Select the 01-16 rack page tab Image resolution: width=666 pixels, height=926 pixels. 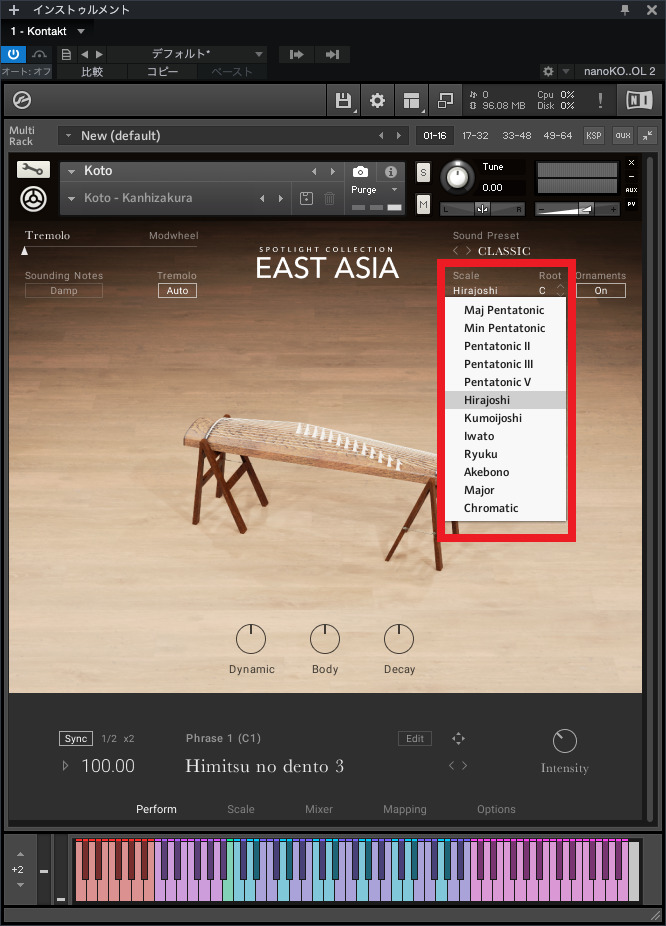tap(435, 136)
